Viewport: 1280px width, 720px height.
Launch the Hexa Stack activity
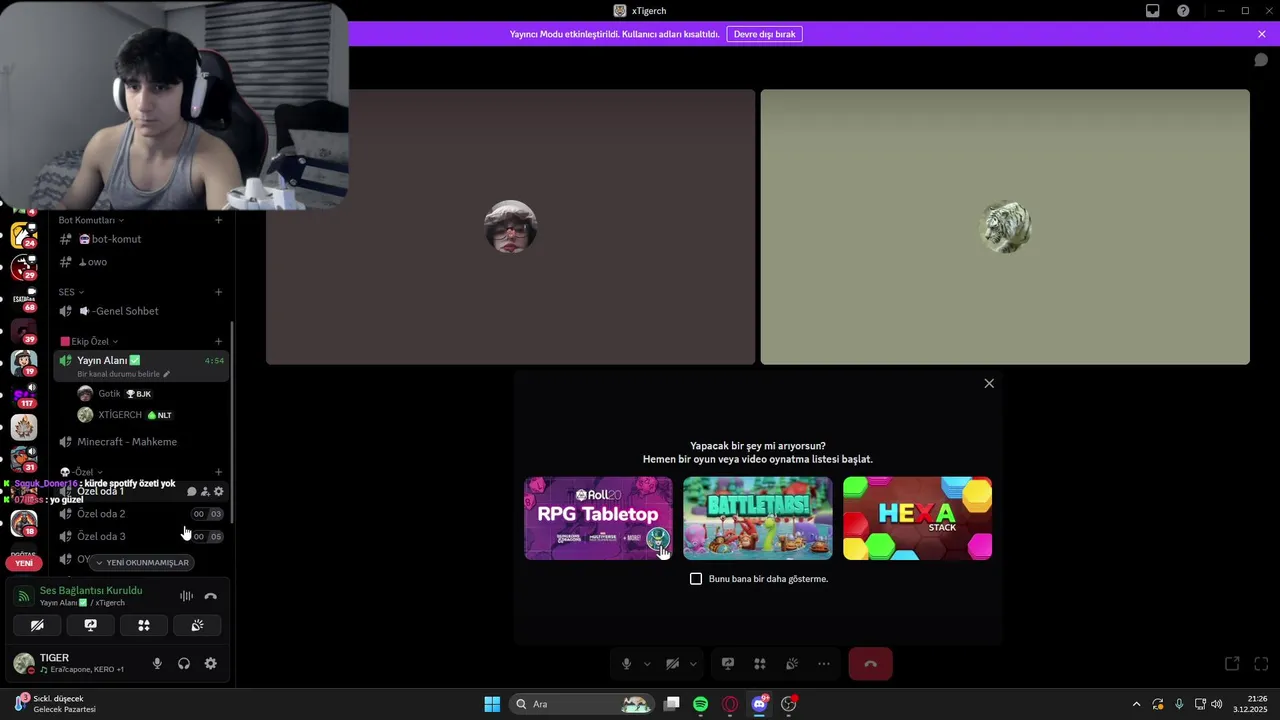click(917, 518)
